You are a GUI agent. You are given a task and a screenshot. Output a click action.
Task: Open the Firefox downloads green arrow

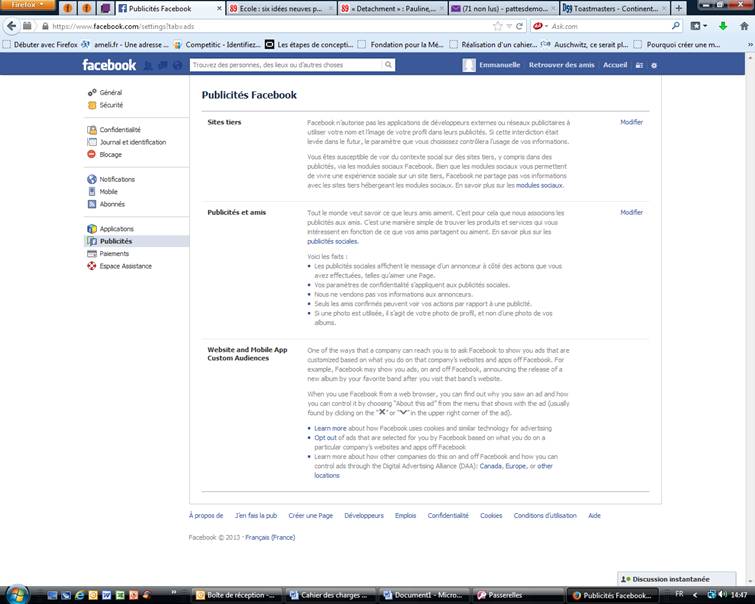point(723,26)
